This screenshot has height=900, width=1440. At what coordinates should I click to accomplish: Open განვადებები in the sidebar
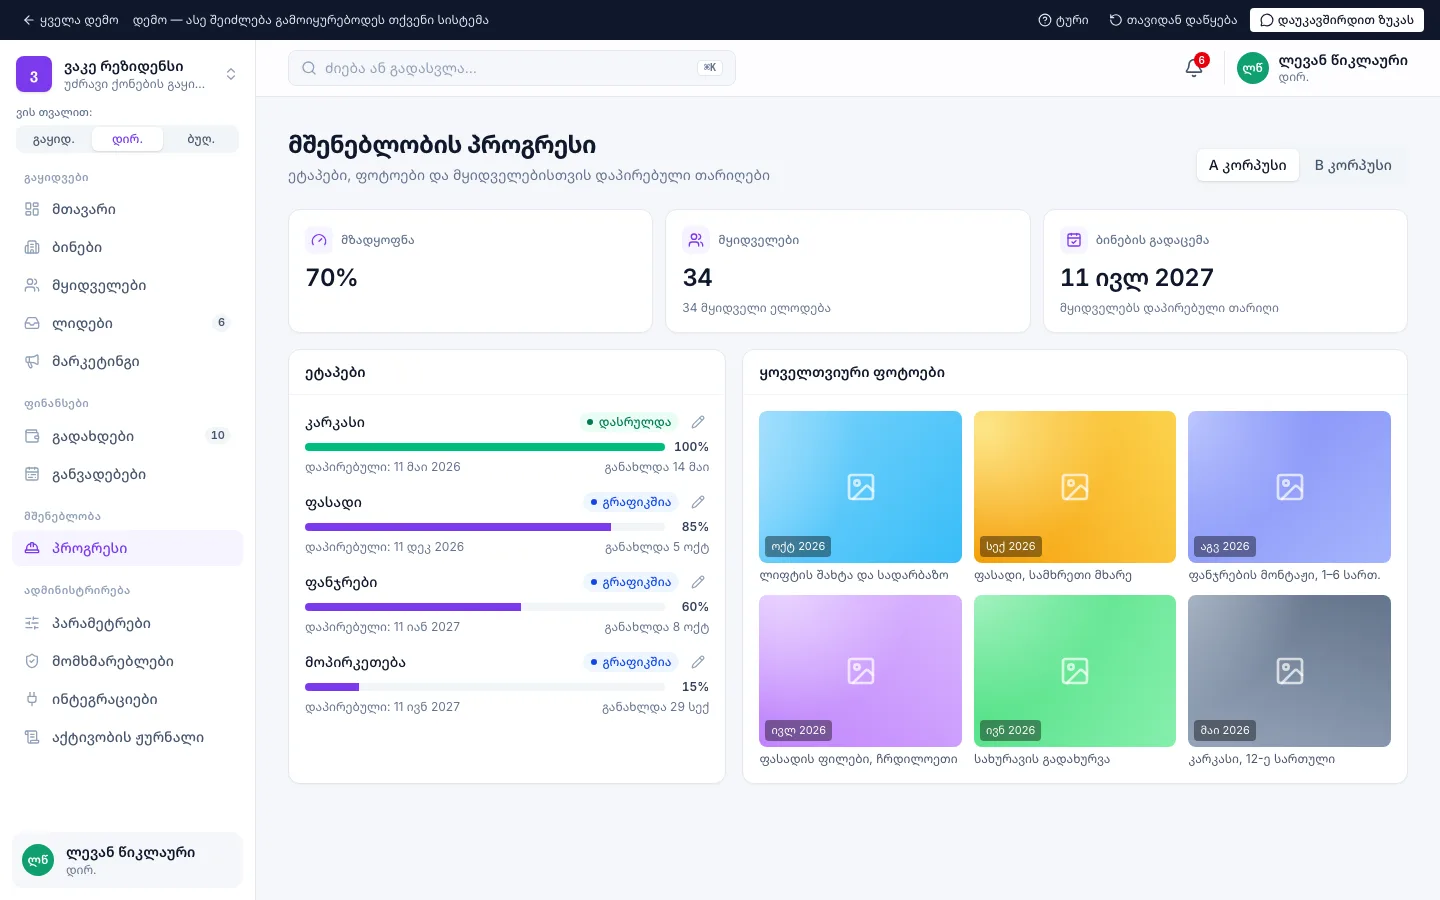pyautogui.click(x=127, y=474)
